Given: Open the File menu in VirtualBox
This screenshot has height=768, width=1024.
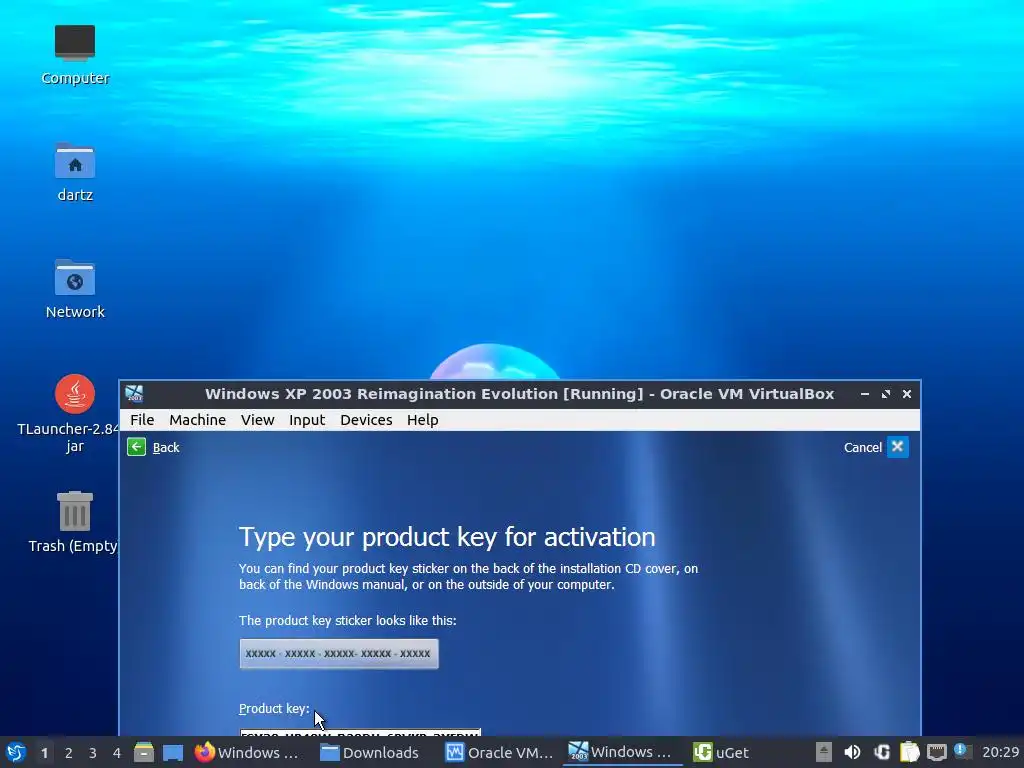Looking at the screenshot, I should (142, 420).
